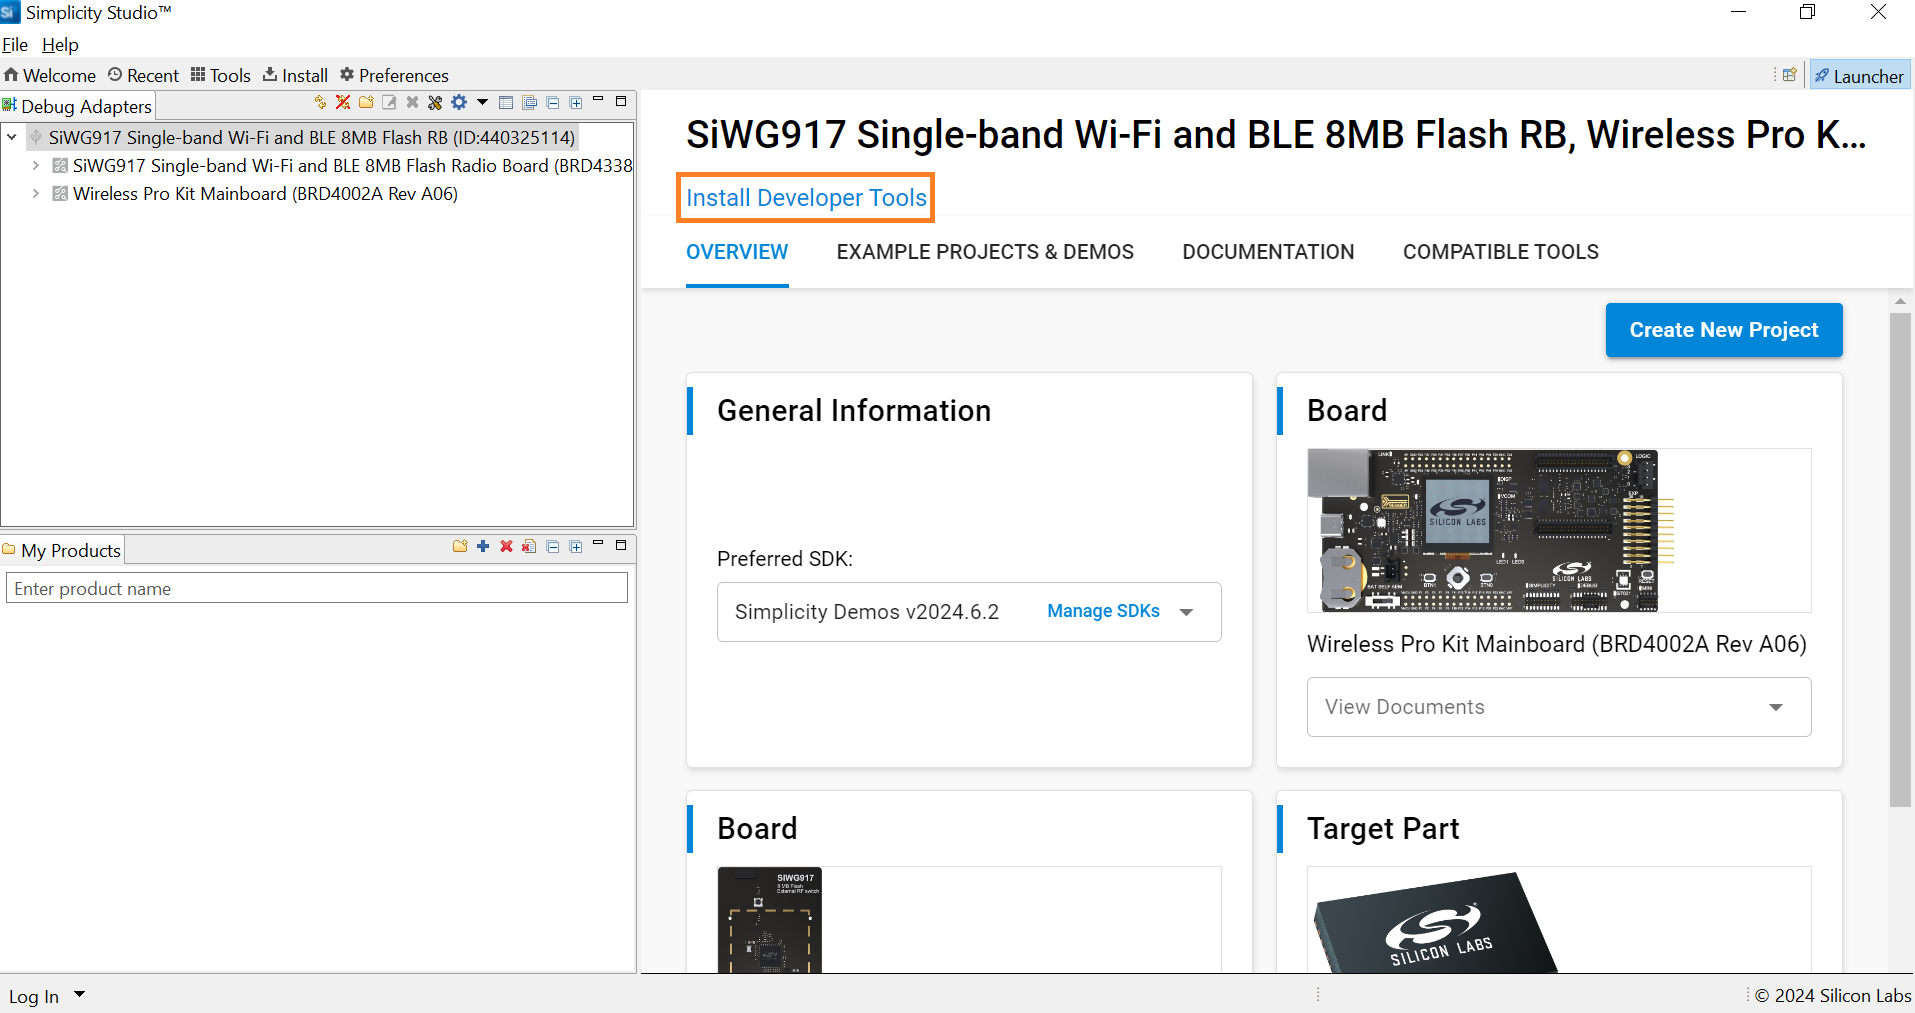Click the refresh debug adapters icon
This screenshot has height=1013, width=1915.
320,102
